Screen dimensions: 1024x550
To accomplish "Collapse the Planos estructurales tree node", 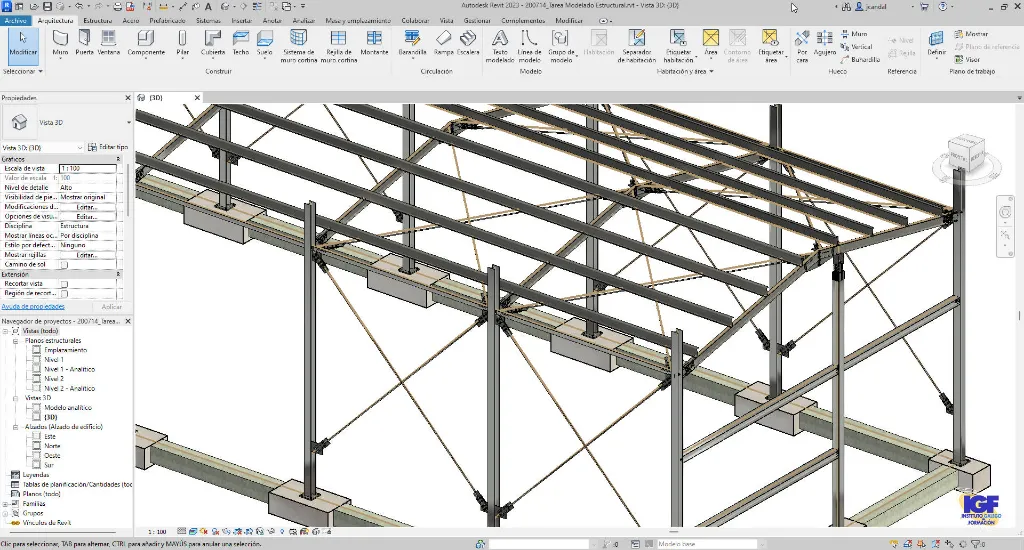I will 16,341.
